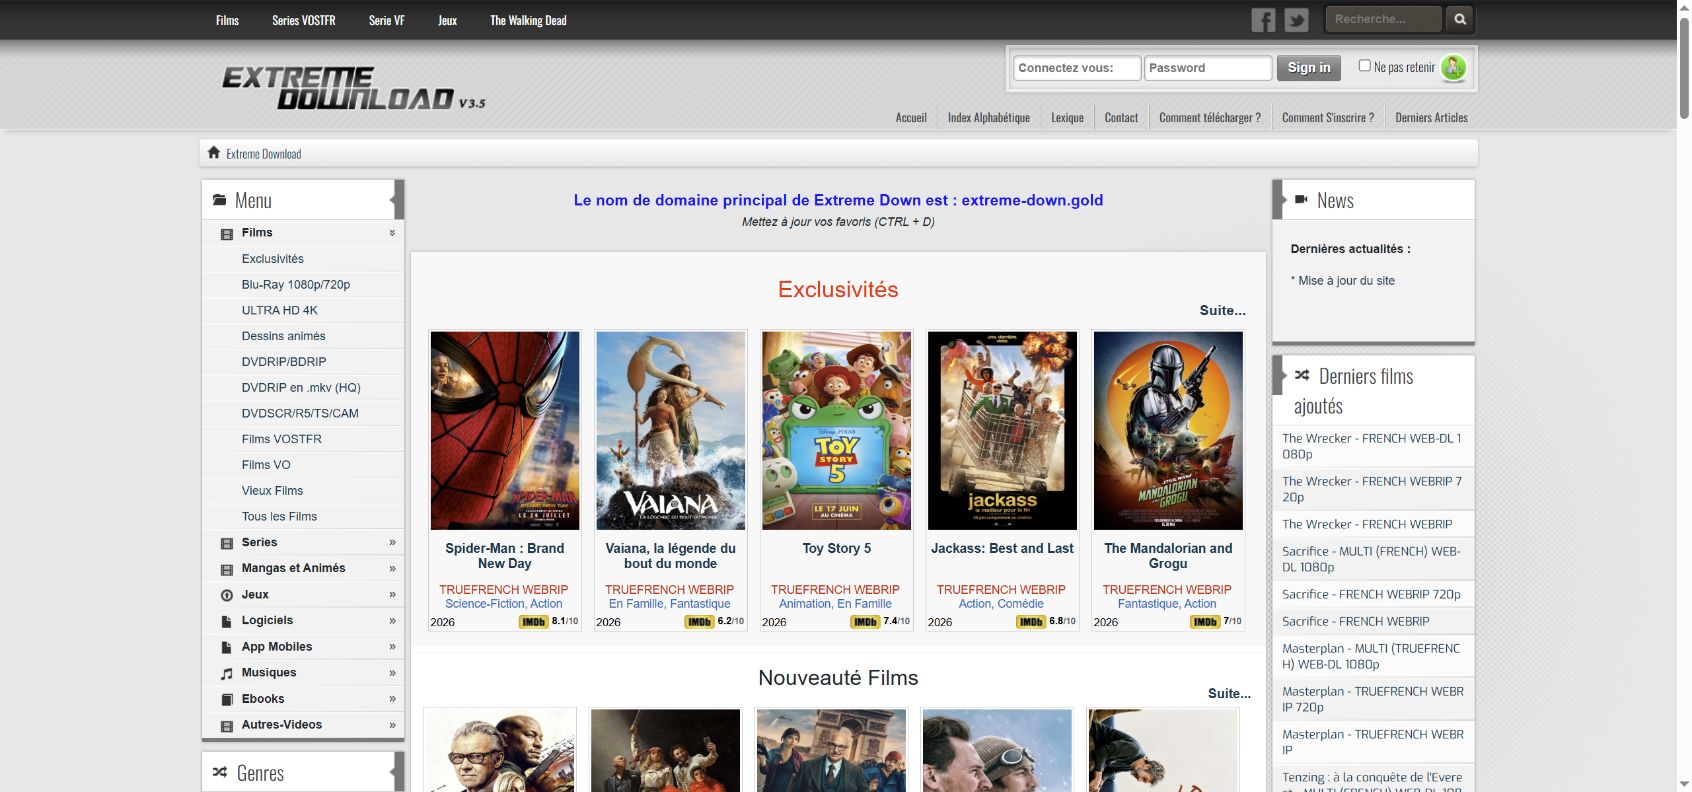Click the music note icon beside Musiques
Viewport: 1692px width, 792px height.
pos(227,673)
